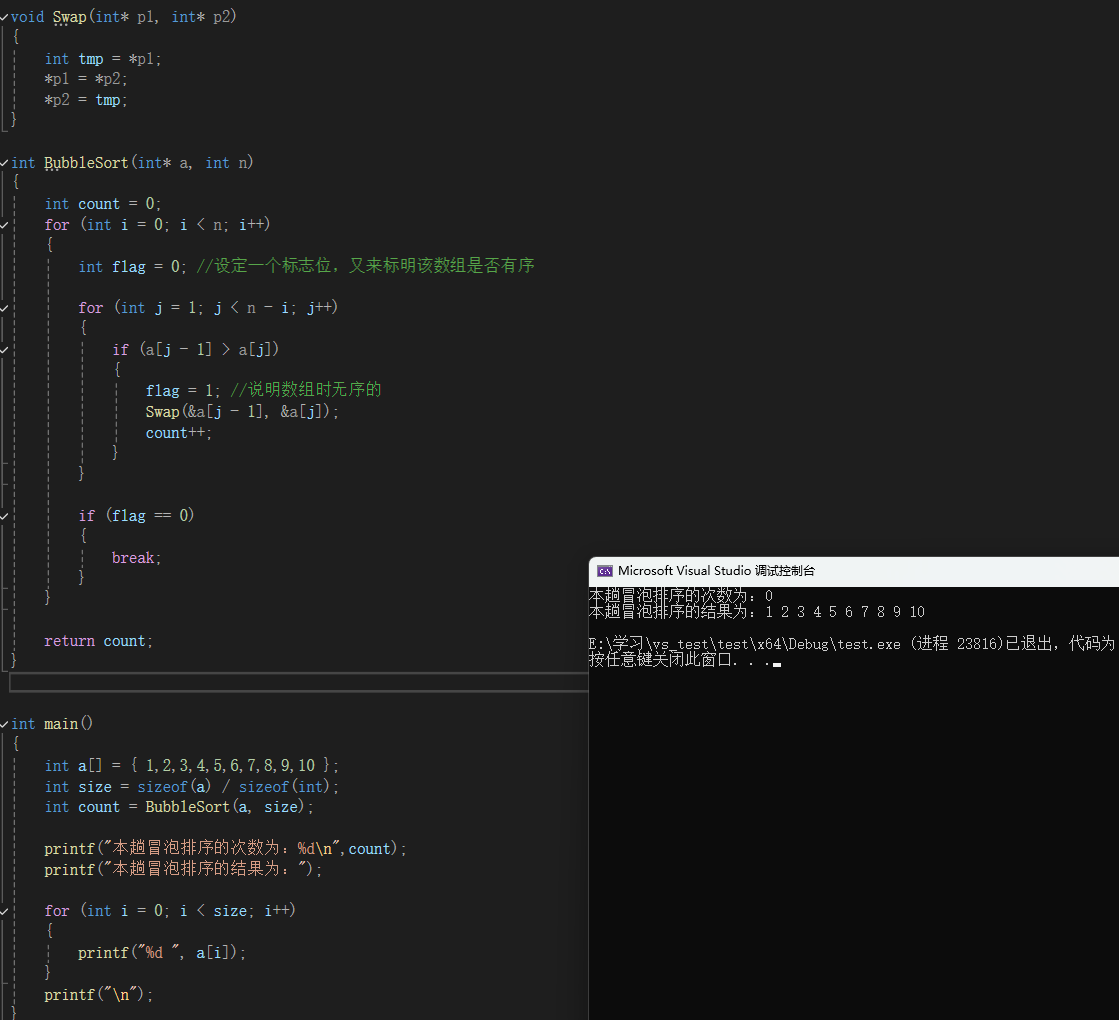Place cursor on int count = 0;
Viewport: 1119px width, 1020px height.
(103, 204)
